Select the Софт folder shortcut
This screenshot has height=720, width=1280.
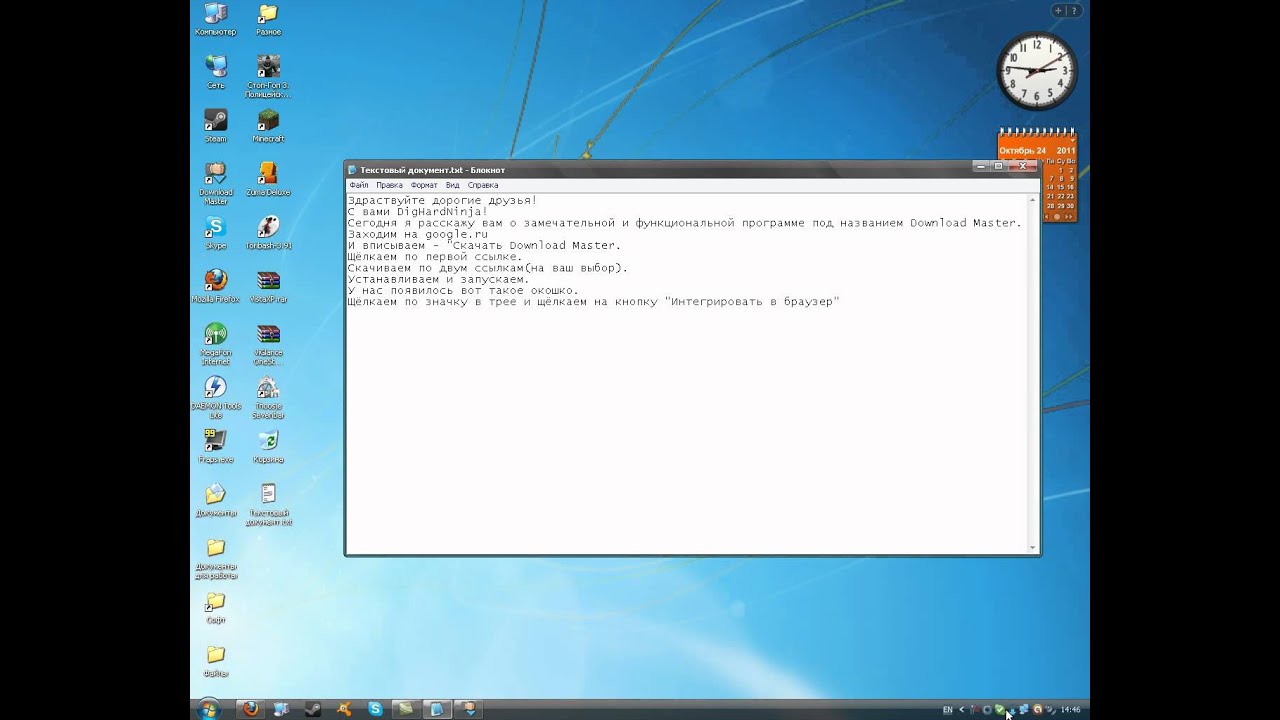tap(215, 607)
